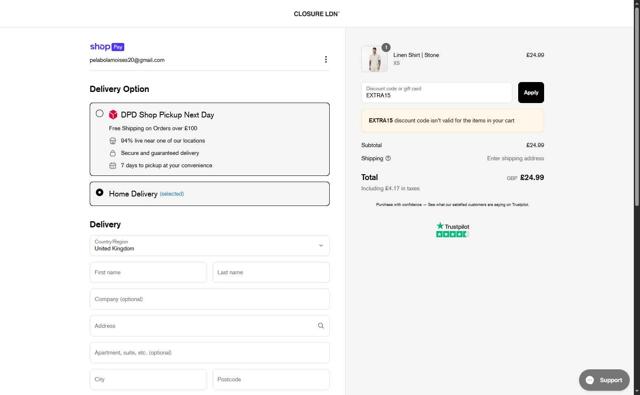Click the 'Linen Shirt | Stone' product name

point(416,55)
